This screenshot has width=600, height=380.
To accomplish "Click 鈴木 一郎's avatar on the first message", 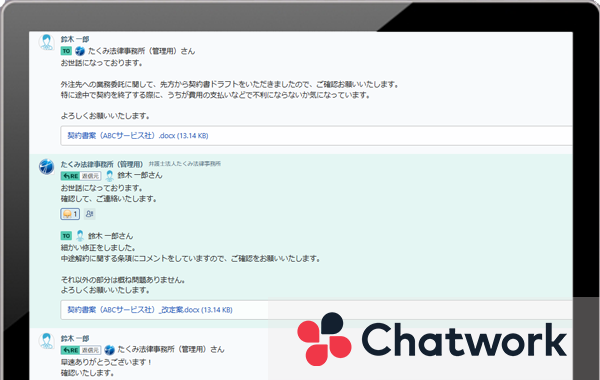I will coord(47,42).
